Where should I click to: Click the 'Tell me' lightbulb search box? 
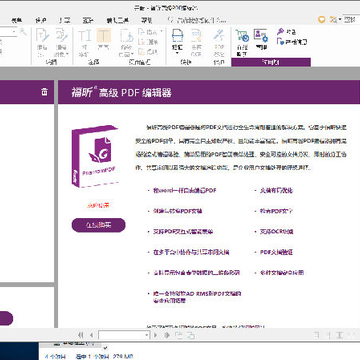pyautogui.click(x=198, y=20)
